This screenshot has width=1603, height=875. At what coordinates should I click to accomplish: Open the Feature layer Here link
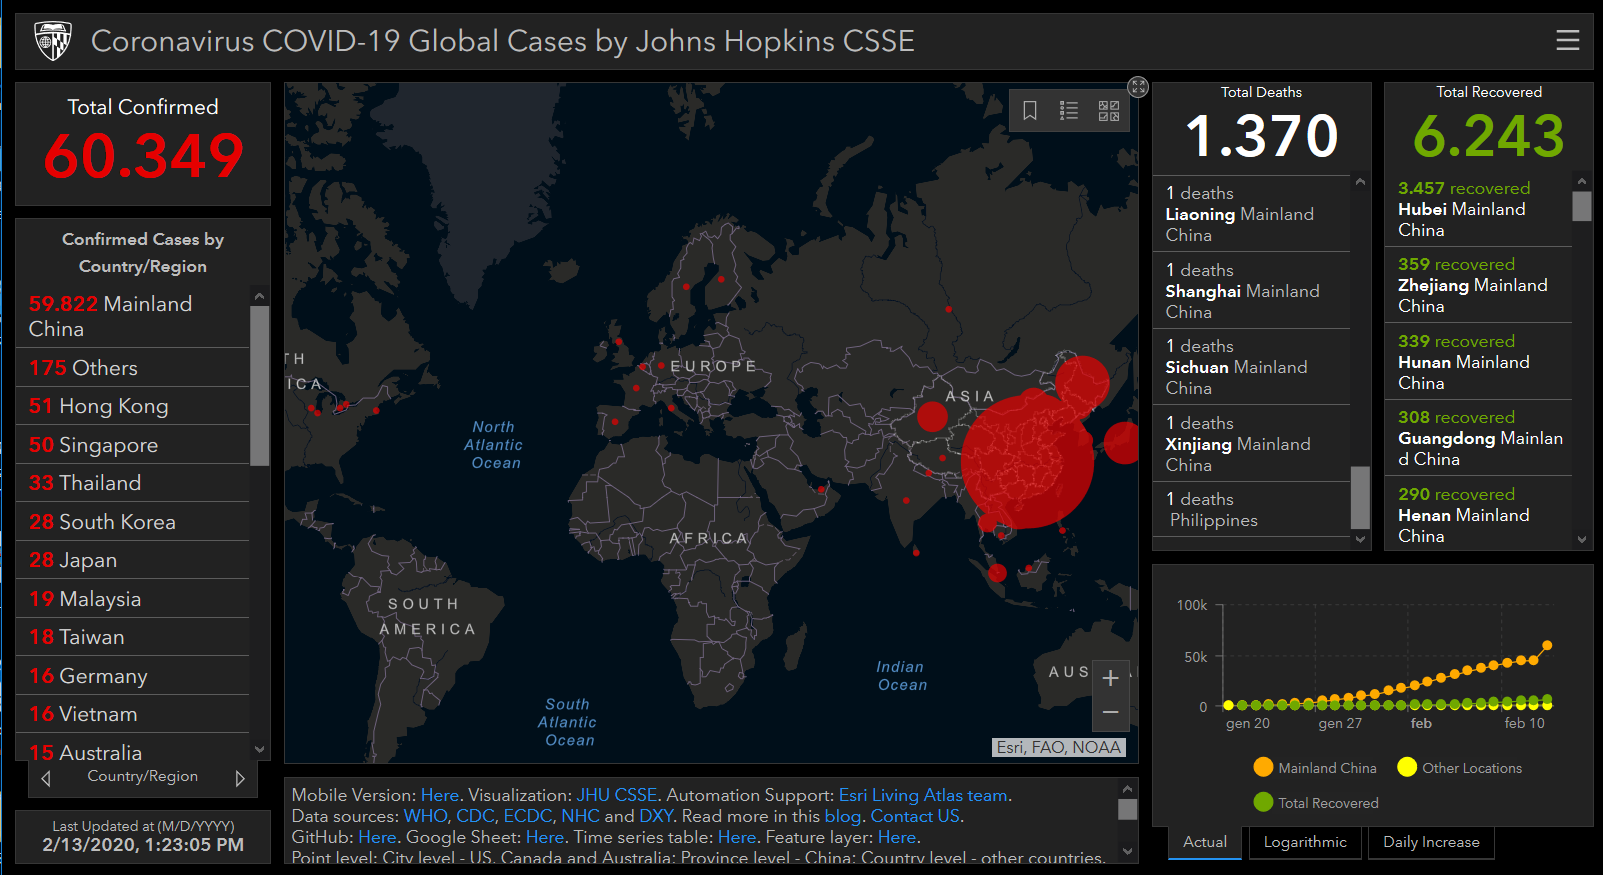tap(897, 837)
